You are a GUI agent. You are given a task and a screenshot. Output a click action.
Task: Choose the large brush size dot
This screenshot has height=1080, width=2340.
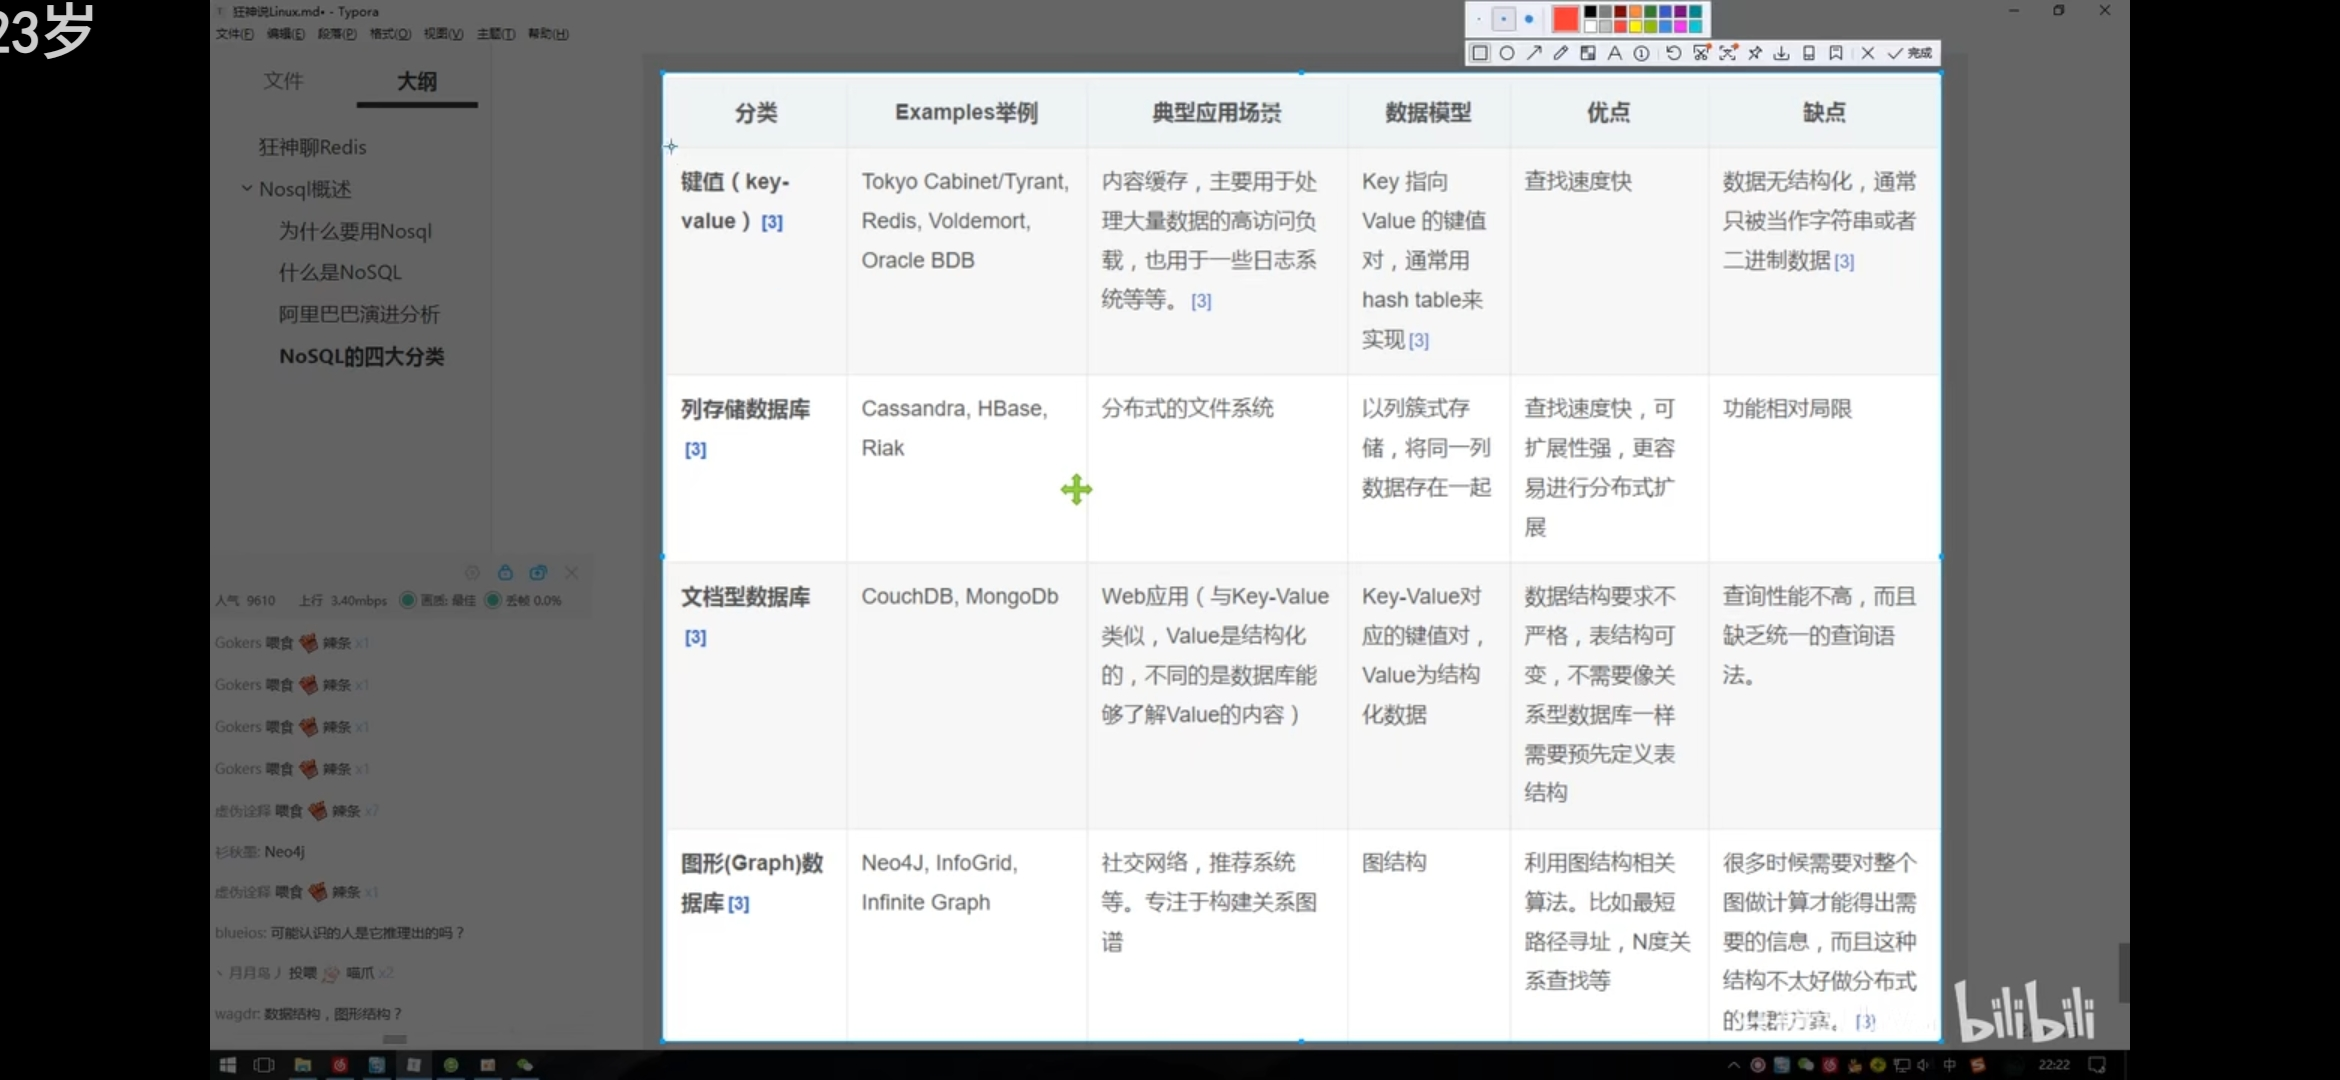1528,19
